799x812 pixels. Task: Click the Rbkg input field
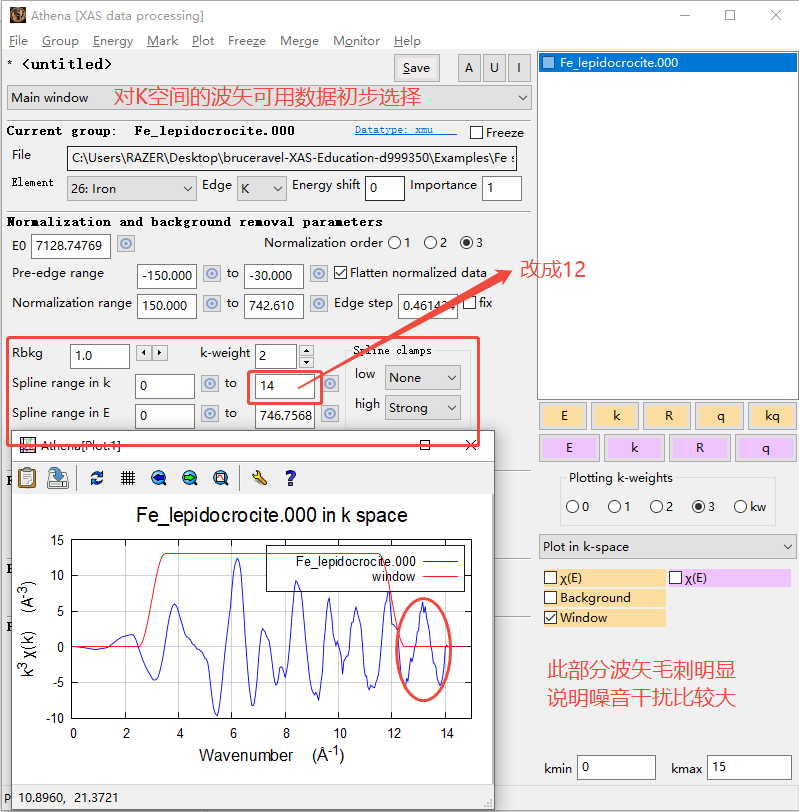100,356
